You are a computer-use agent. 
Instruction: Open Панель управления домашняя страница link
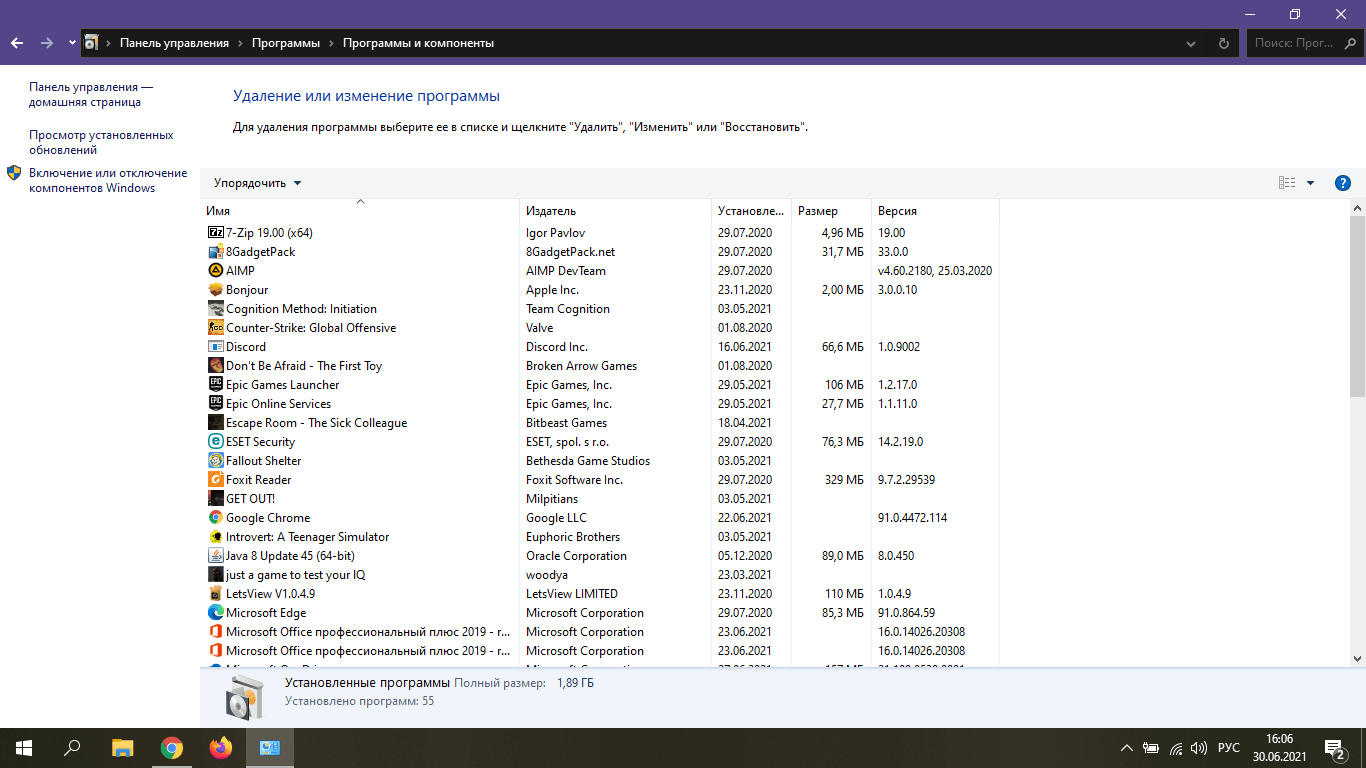(x=91, y=94)
